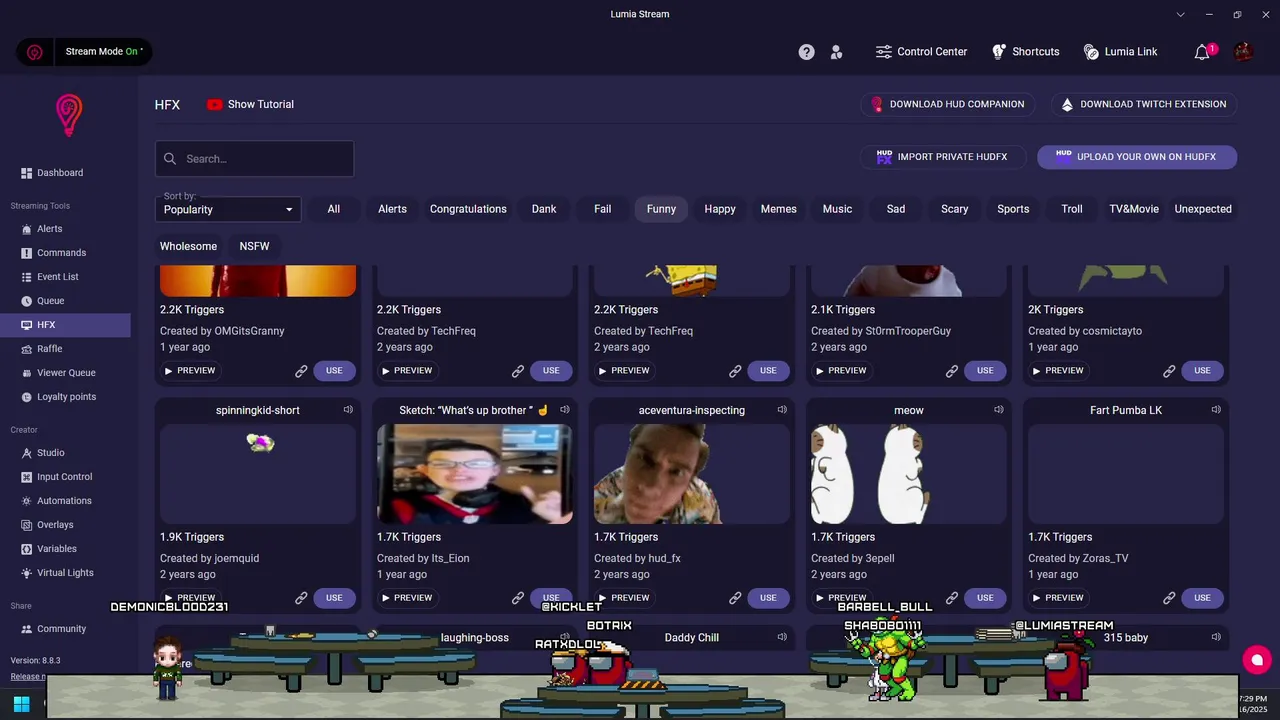
Task: Open Control Center
Action: [x=921, y=52]
